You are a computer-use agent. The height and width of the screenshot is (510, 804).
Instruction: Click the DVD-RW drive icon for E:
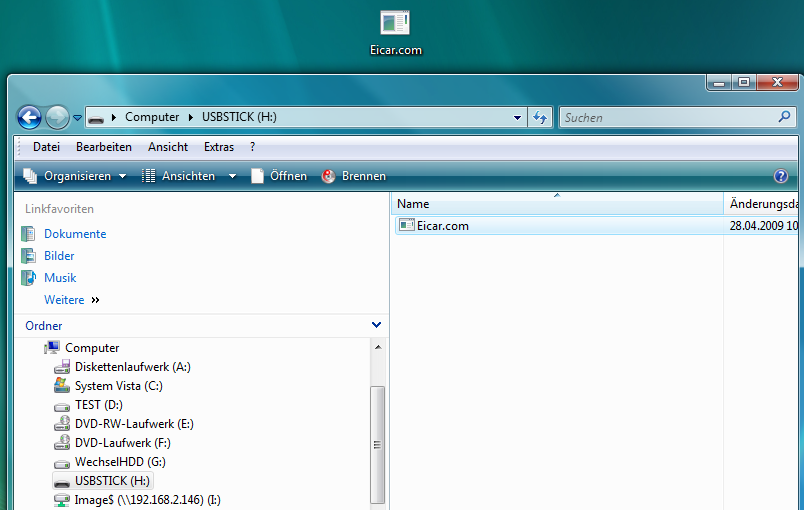coord(62,424)
